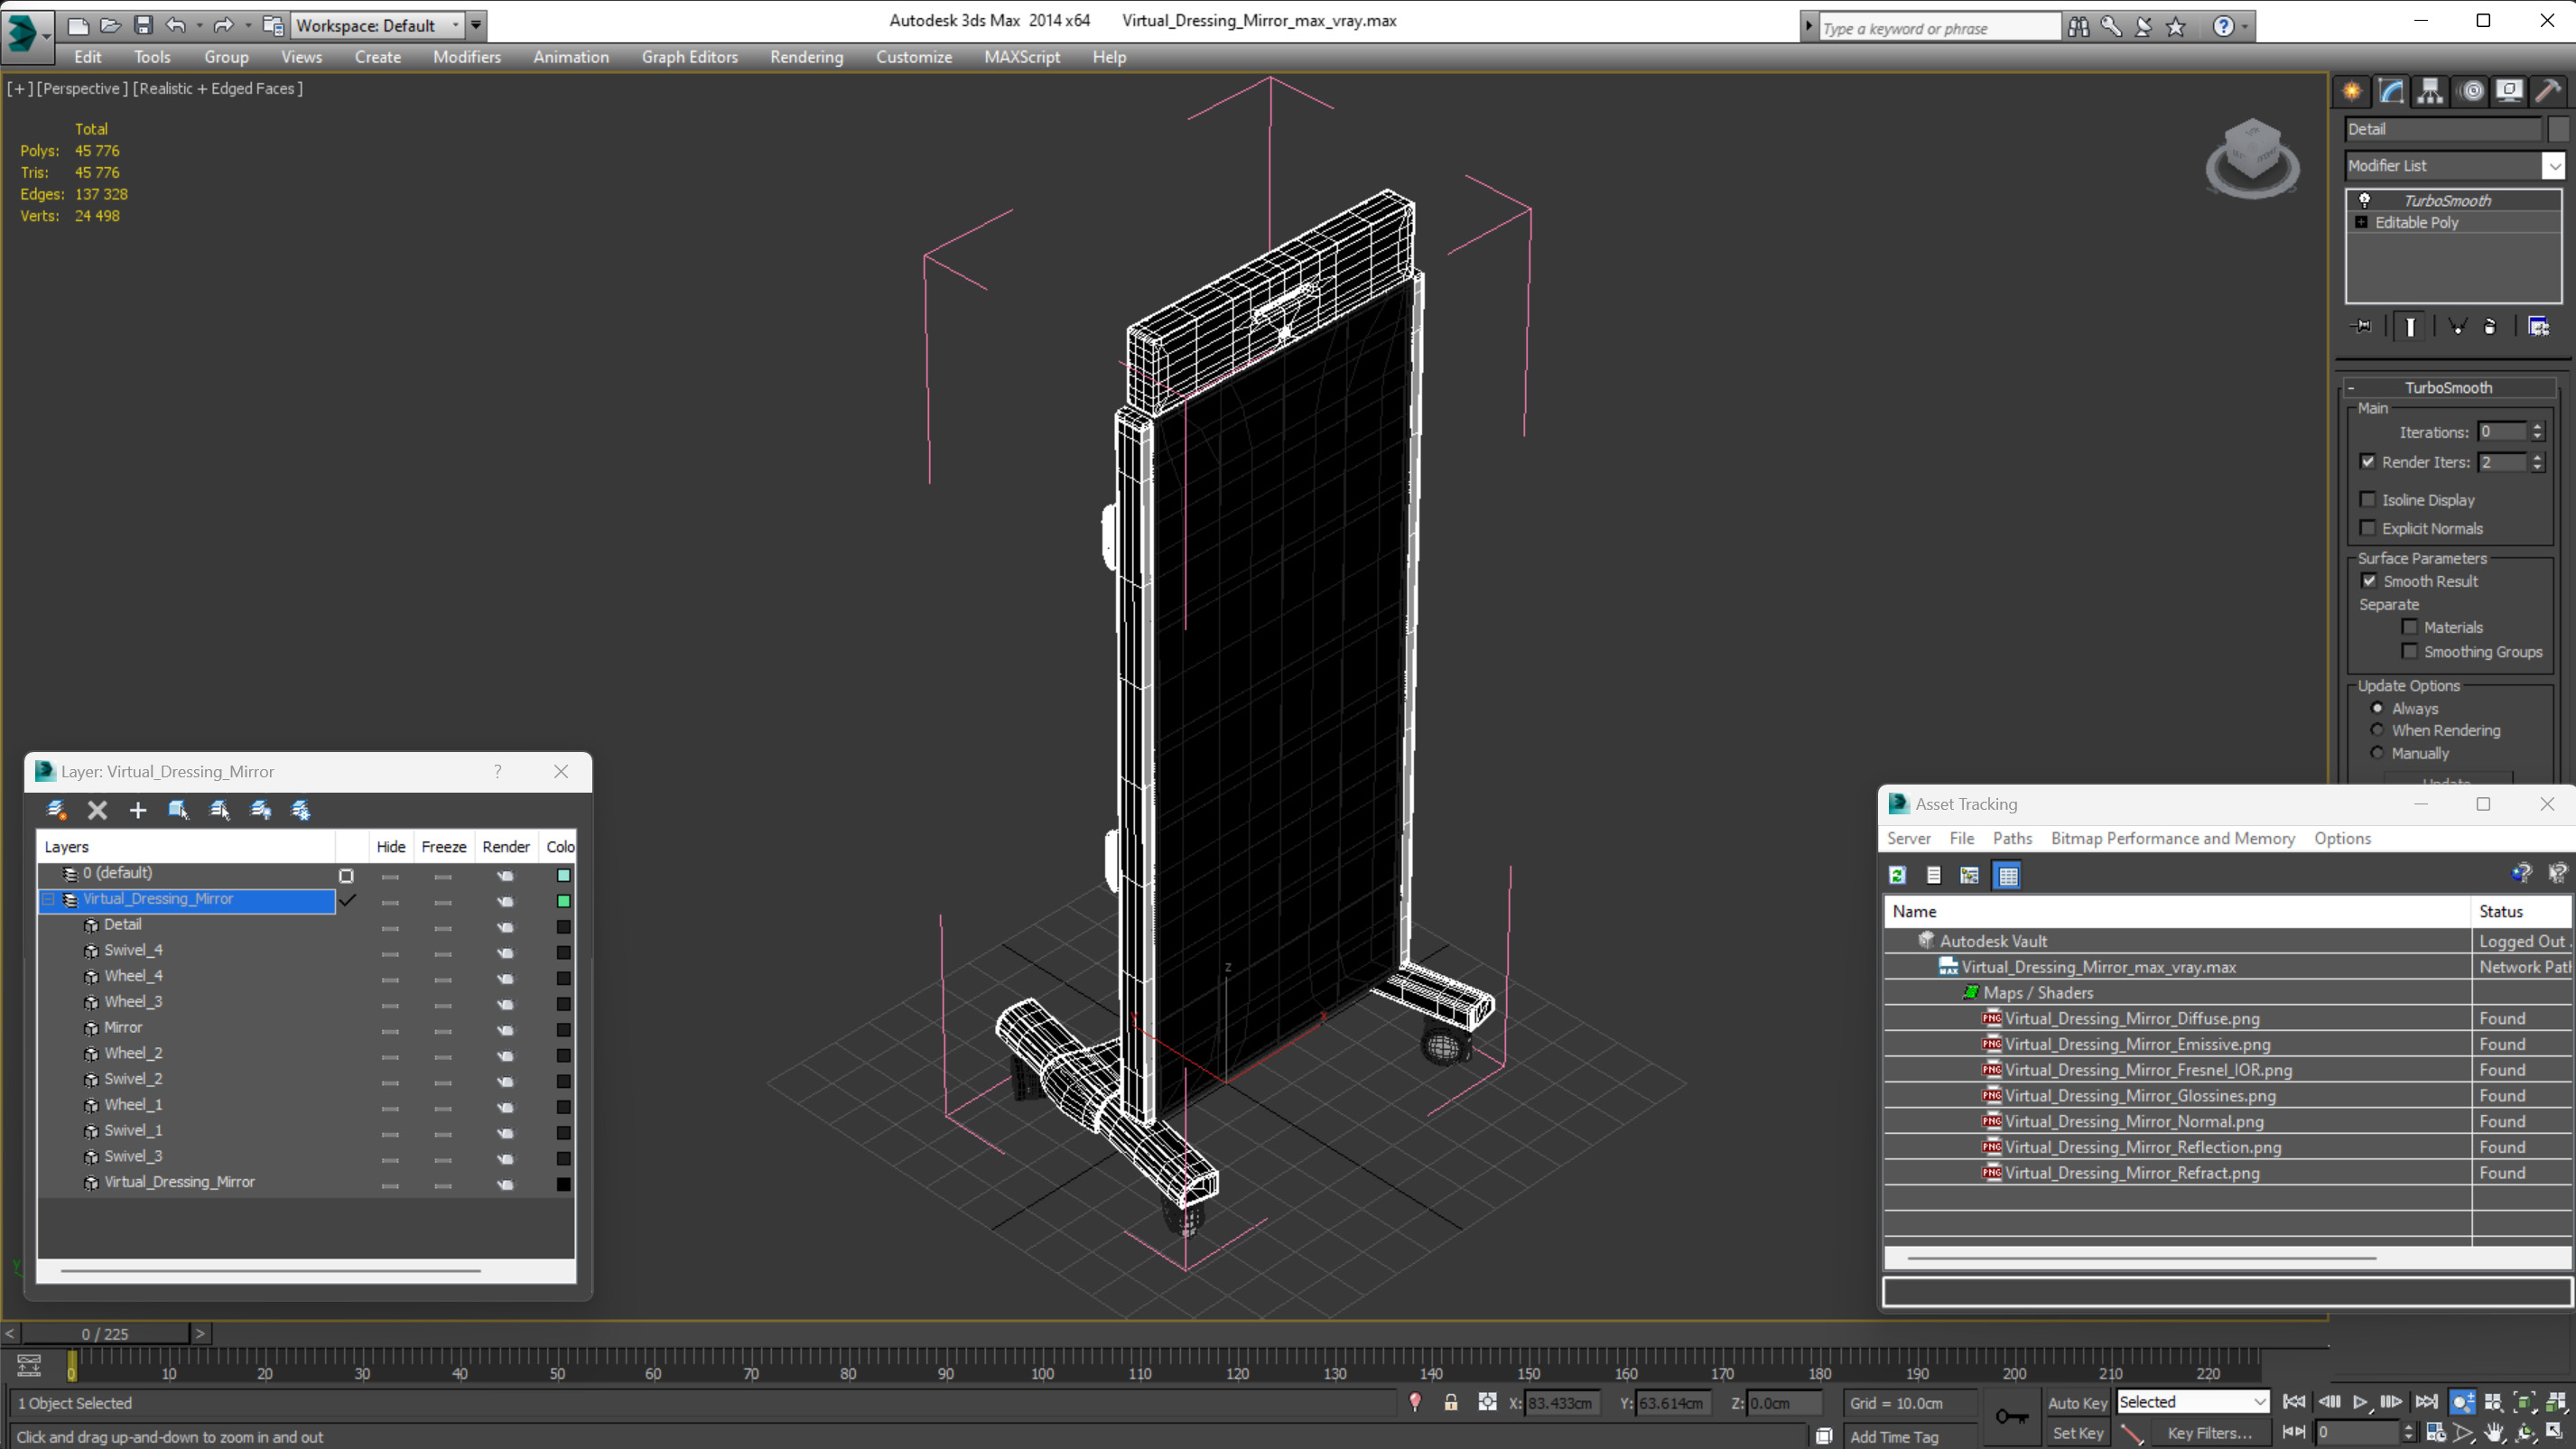
Task: Open the Selected key filter dropdown
Action: tap(2260, 1402)
